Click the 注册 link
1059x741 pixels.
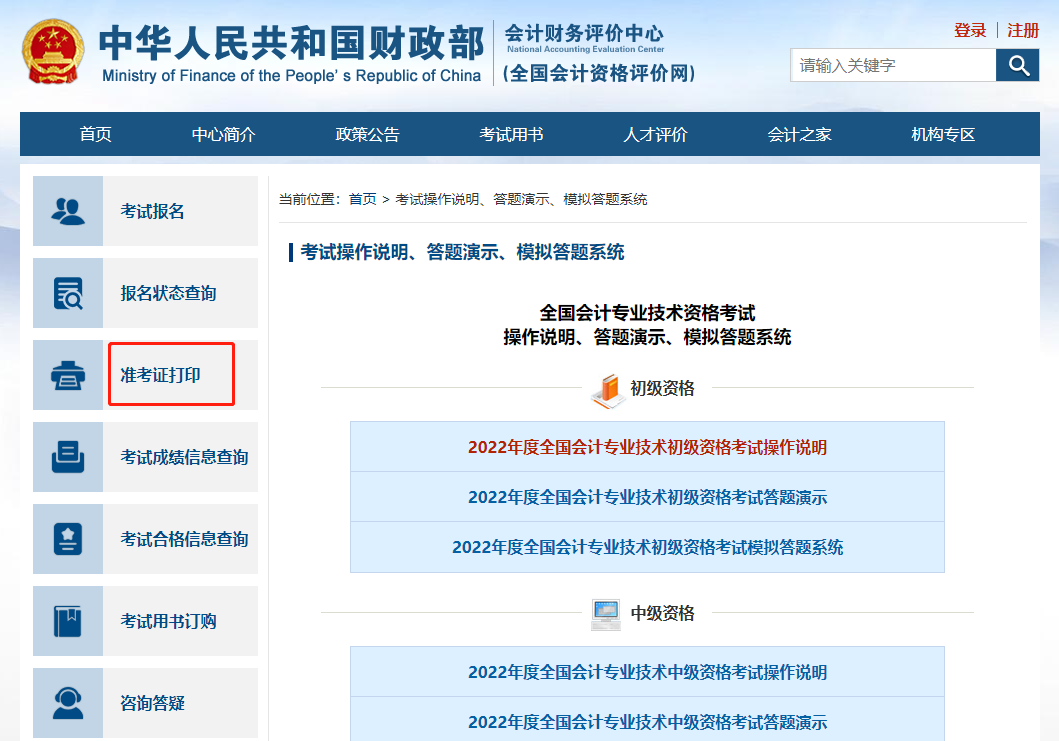1023,30
